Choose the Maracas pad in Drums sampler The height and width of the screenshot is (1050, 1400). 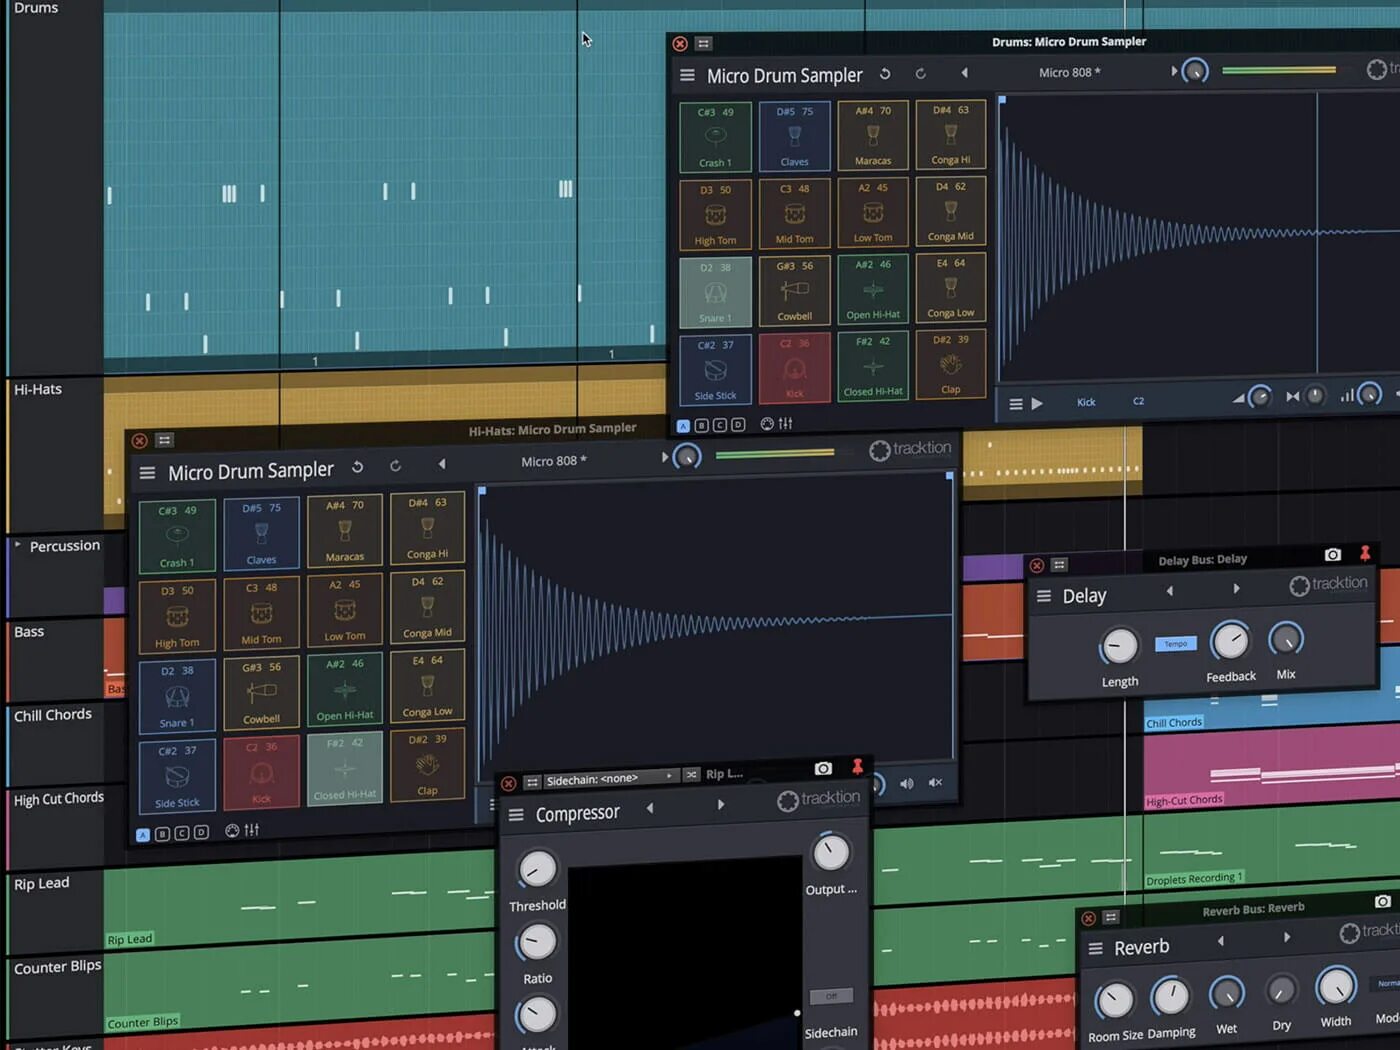coord(873,134)
